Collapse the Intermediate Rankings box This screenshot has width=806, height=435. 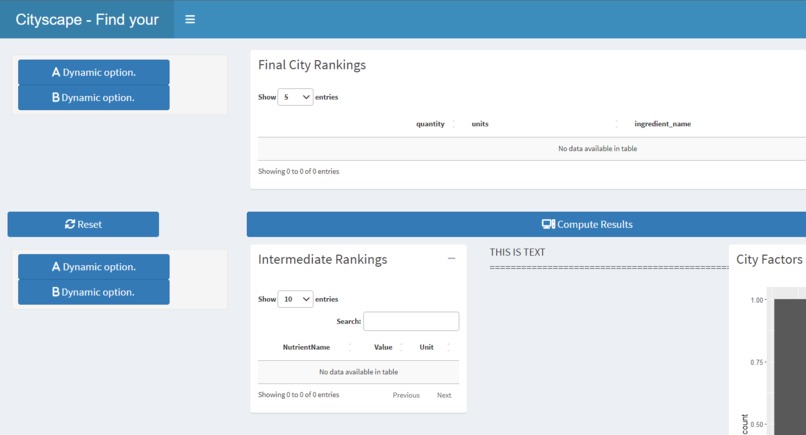point(451,259)
